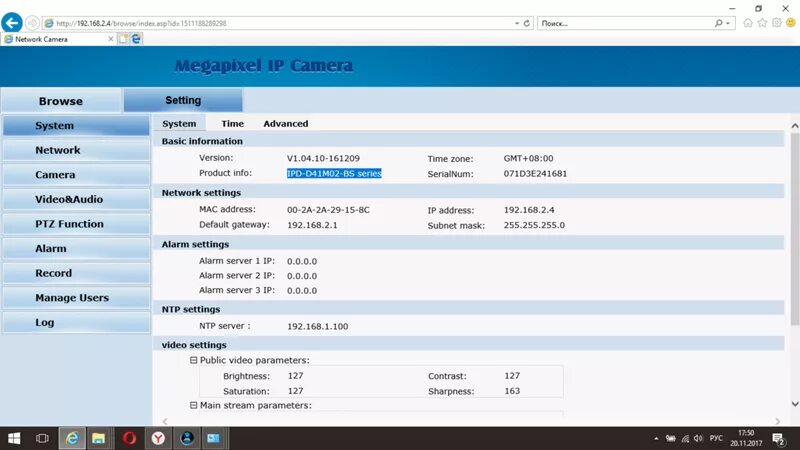Go back with the browser back arrow

coord(12,23)
